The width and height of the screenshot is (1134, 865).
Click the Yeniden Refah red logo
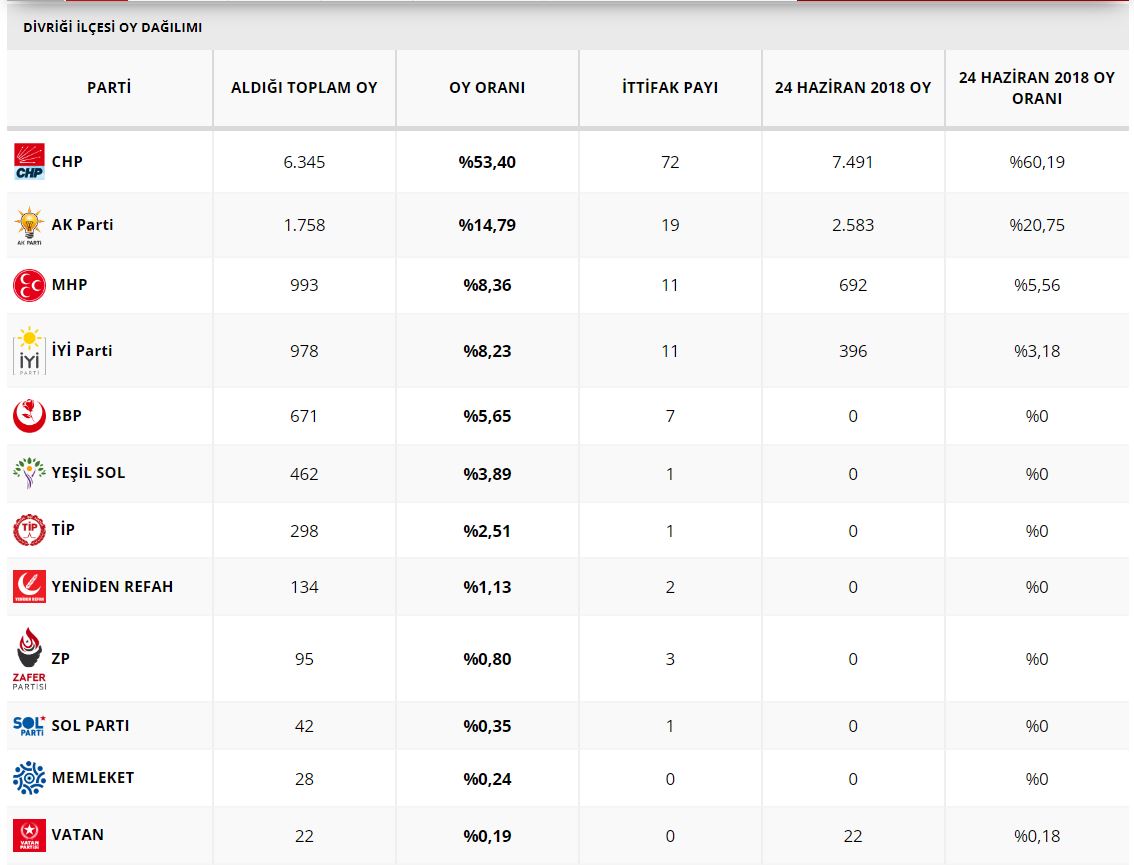[x=29, y=587]
